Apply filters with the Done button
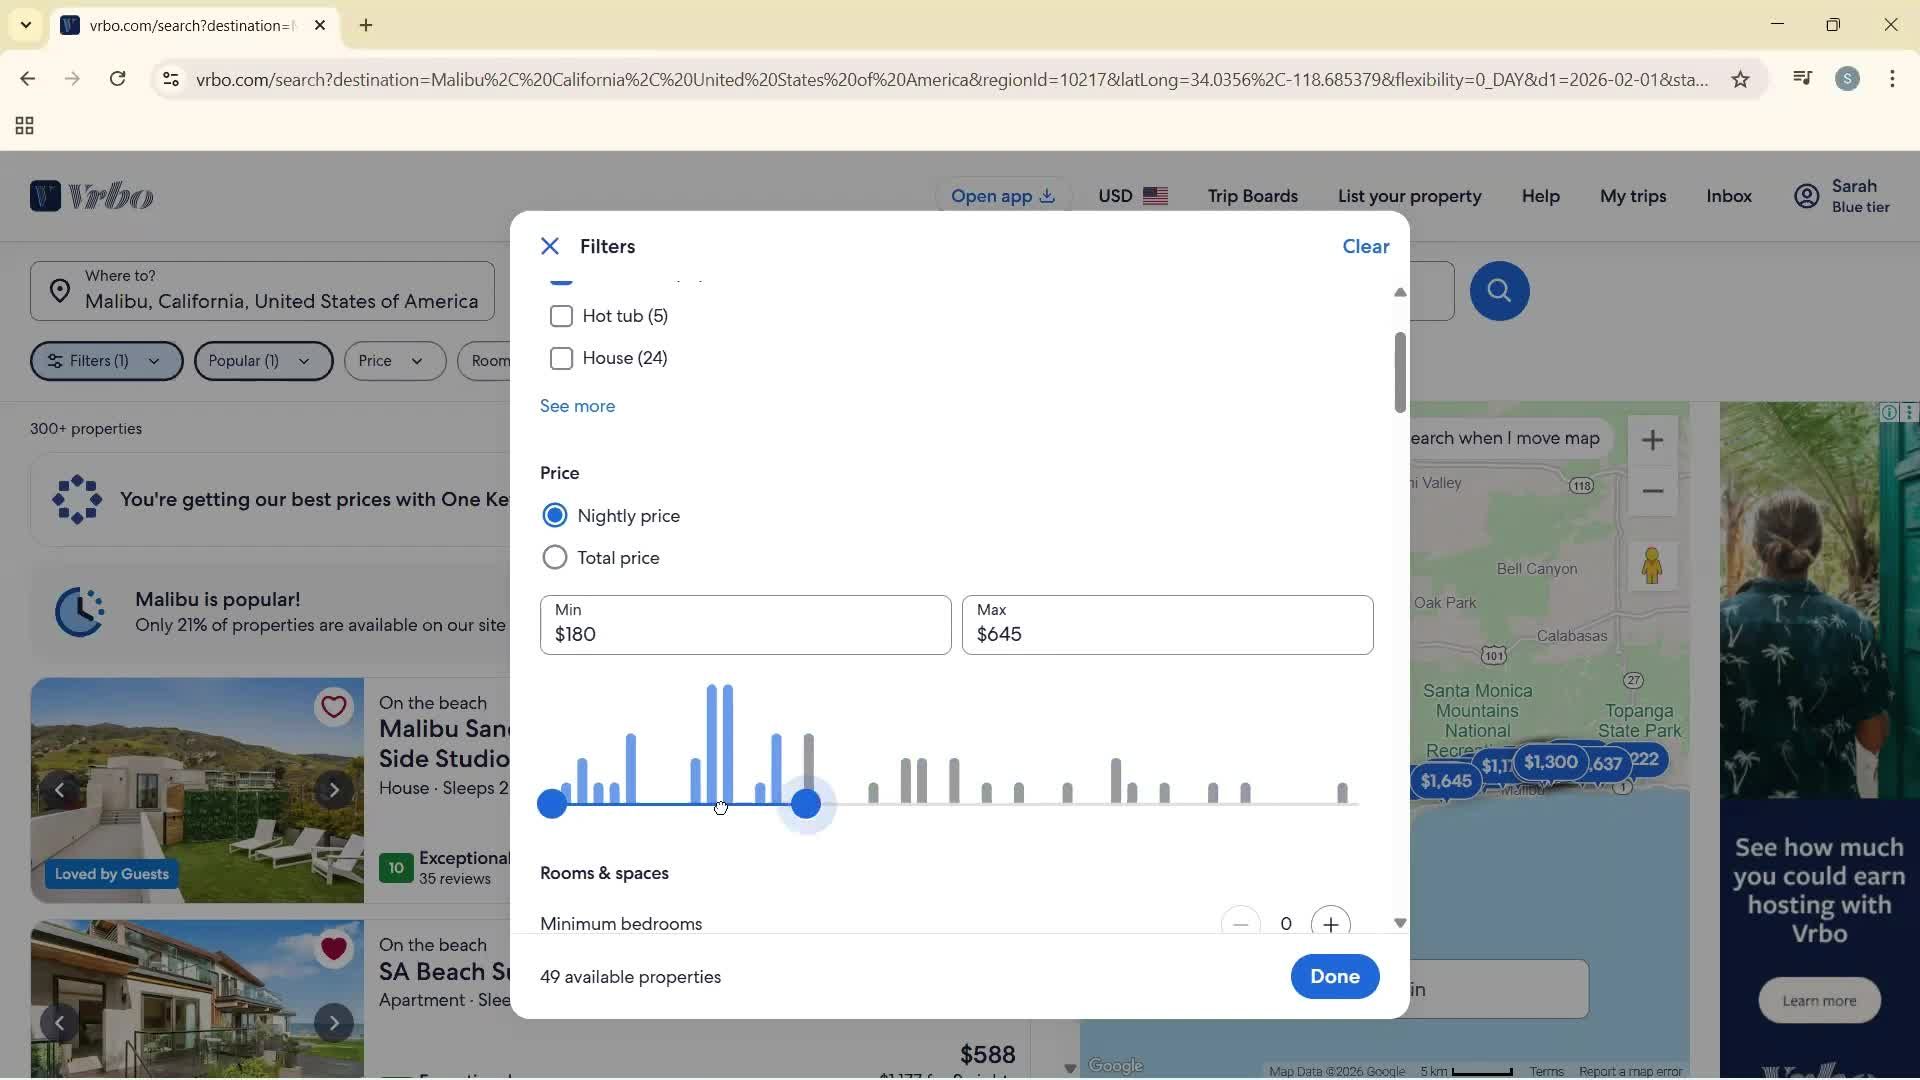The height and width of the screenshot is (1080, 1920). (x=1334, y=976)
